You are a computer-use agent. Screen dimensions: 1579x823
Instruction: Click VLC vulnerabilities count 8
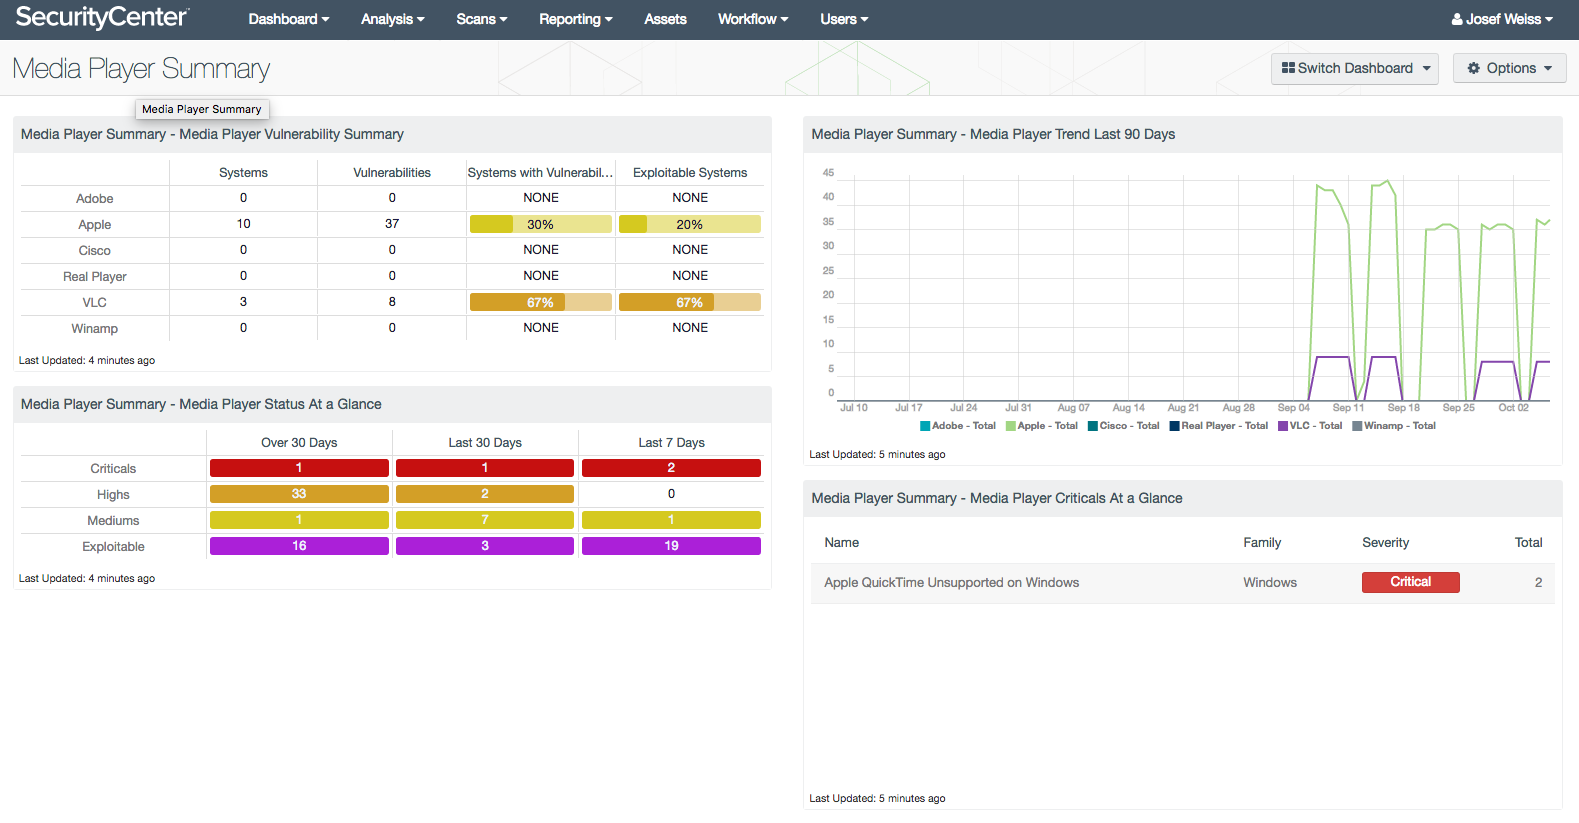tap(392, 302)
